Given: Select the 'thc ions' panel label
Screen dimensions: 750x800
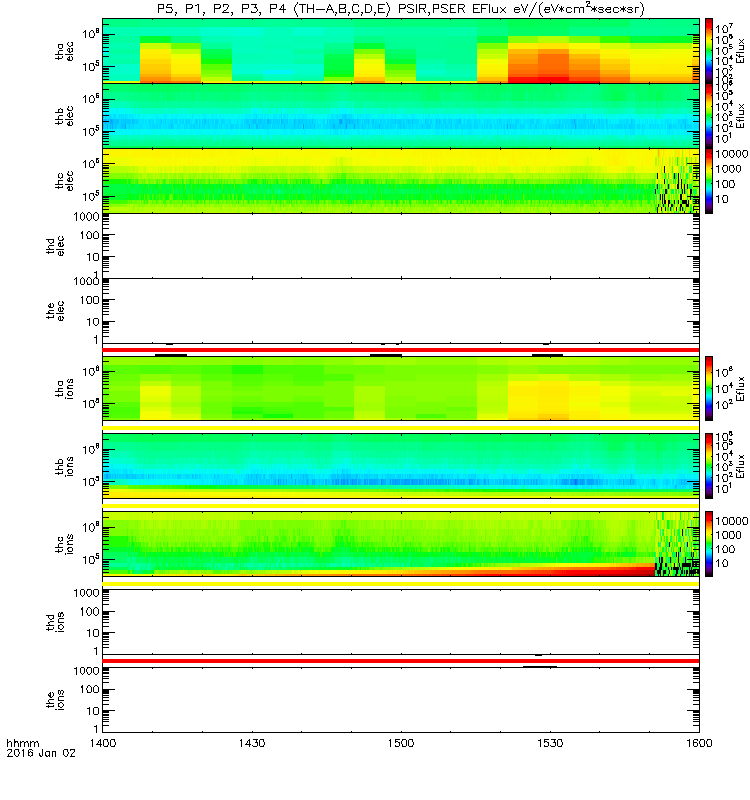Looking at the screenshot, I should [64, 544].
